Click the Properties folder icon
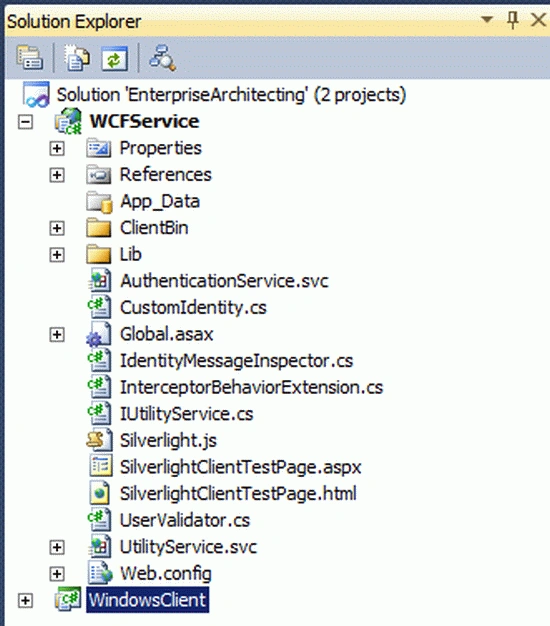This screenshot has width=550, height=626. tap(99, 148)
